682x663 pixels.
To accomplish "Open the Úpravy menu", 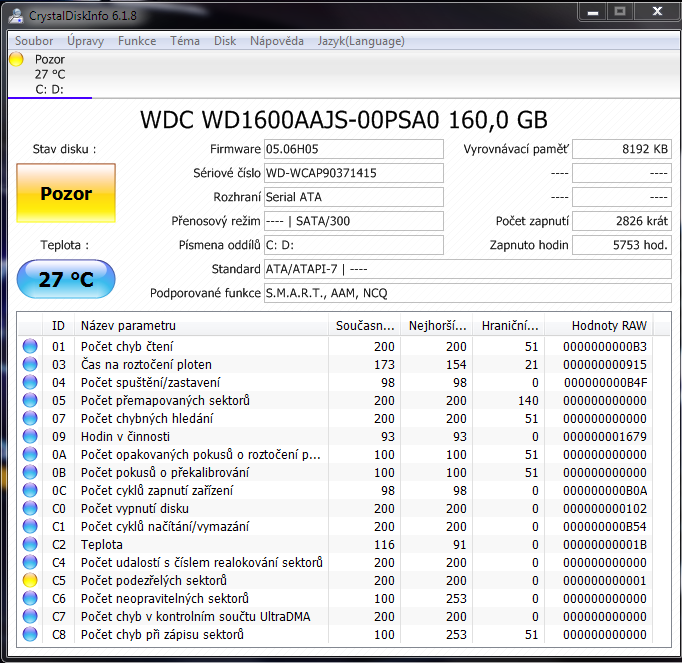I will coord(86,41).
